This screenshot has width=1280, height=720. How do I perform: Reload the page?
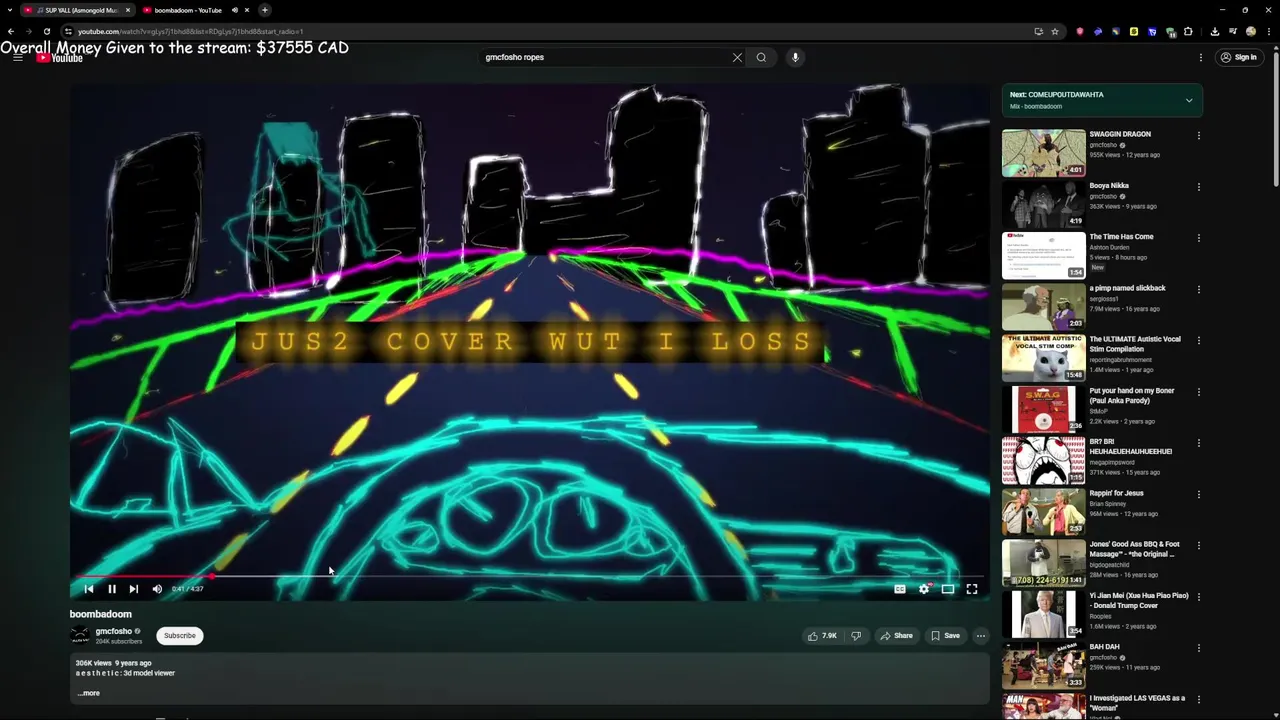pos(46,31)
